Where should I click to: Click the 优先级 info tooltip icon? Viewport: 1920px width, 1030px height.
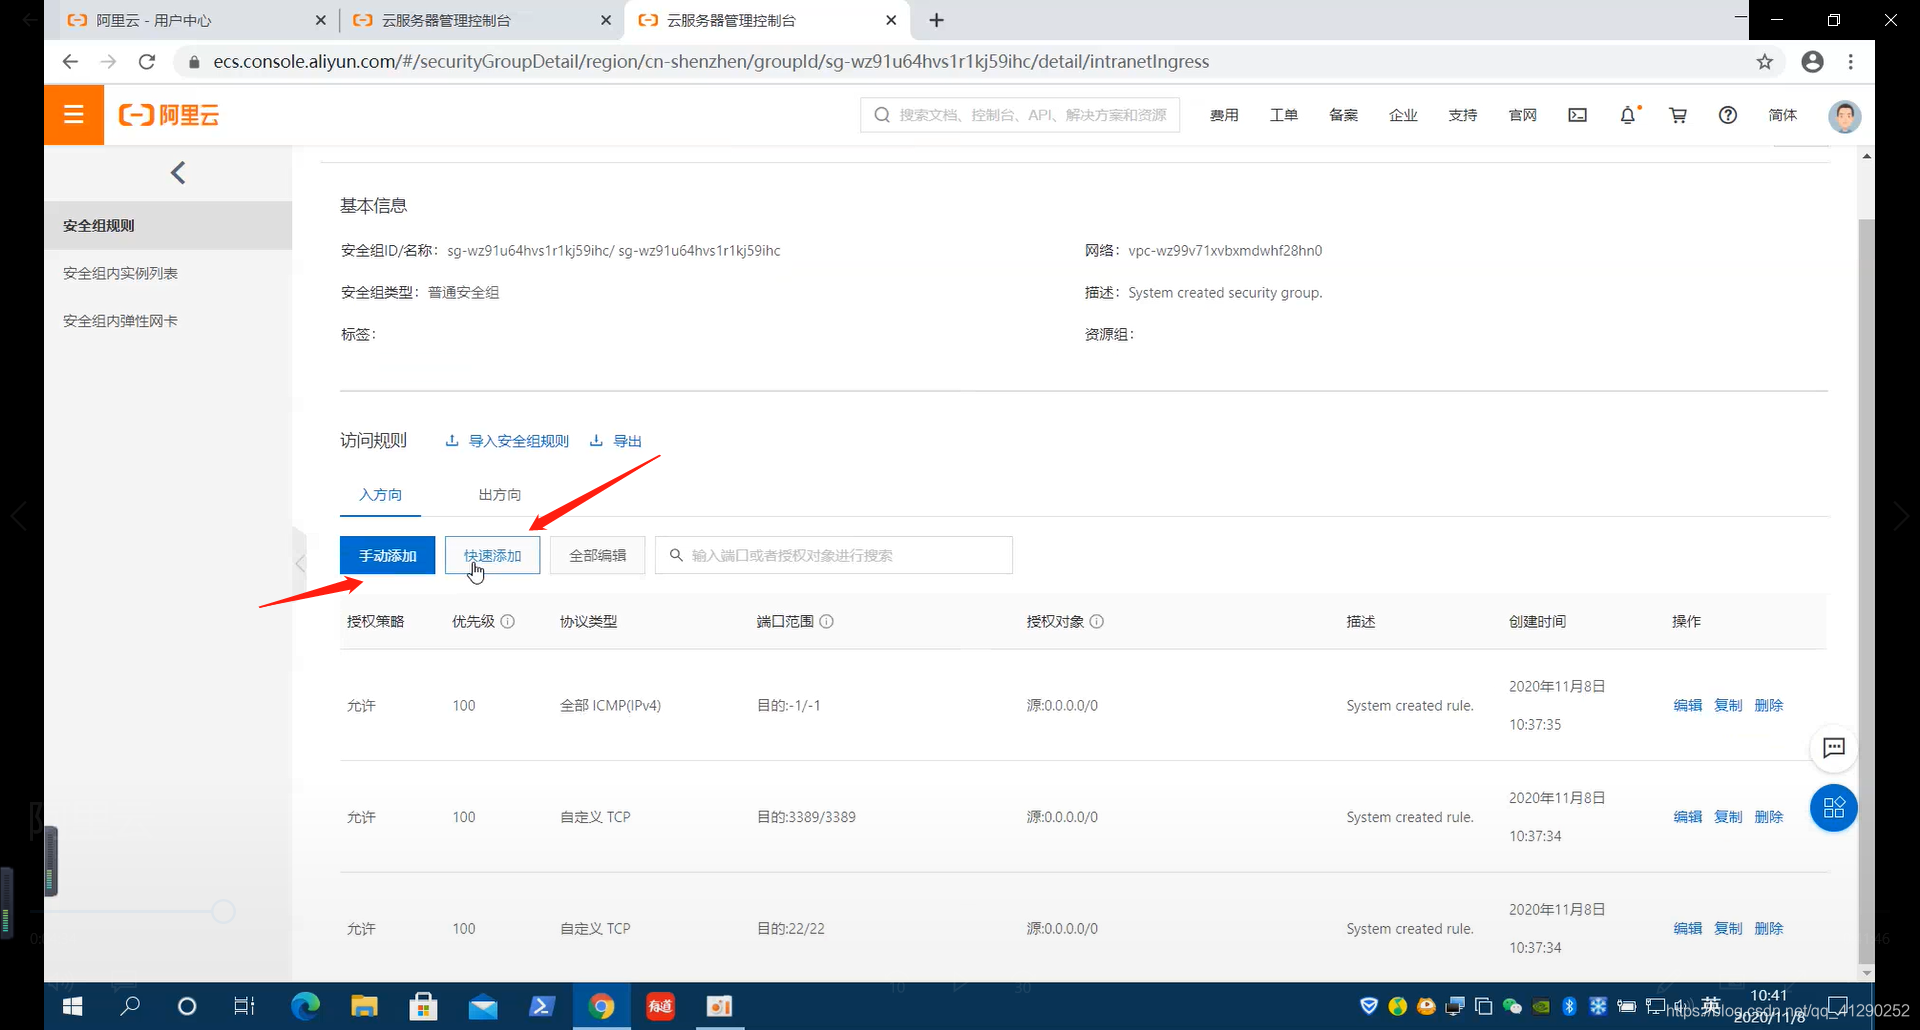(x=509, y=621)
